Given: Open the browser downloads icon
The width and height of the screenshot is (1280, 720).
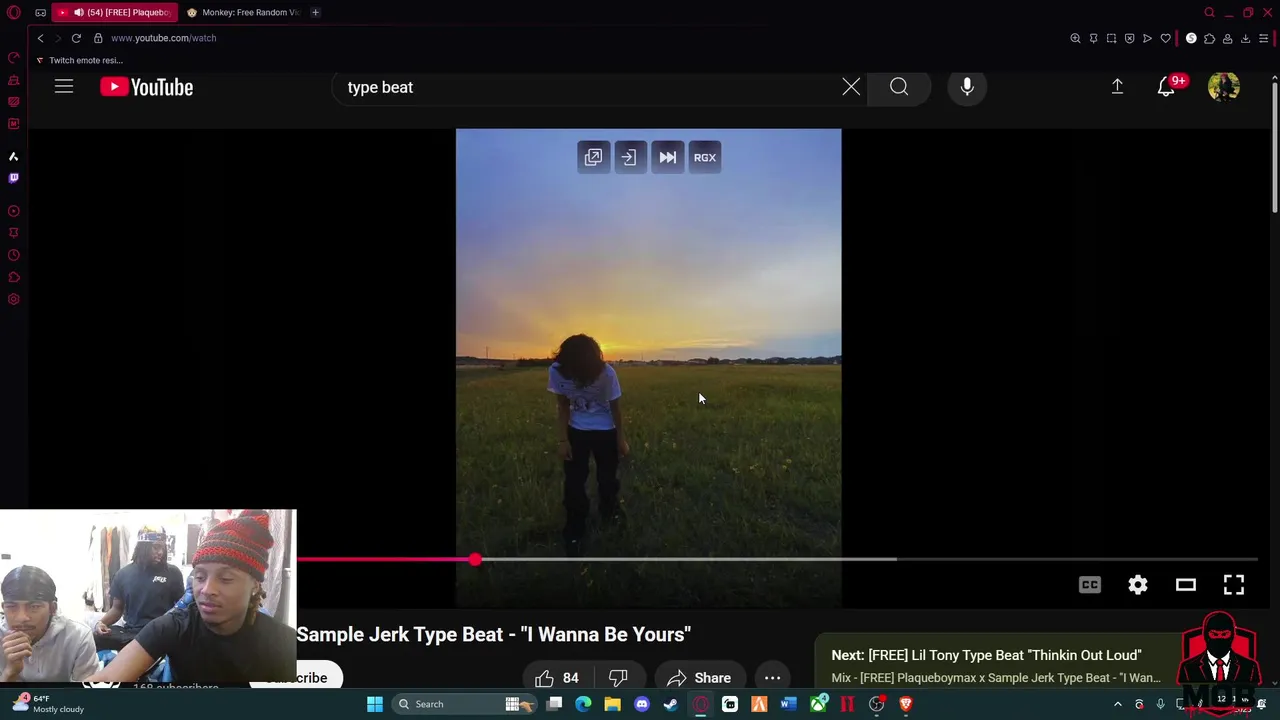Looking at the screenshot, I should pos(1245,38).
